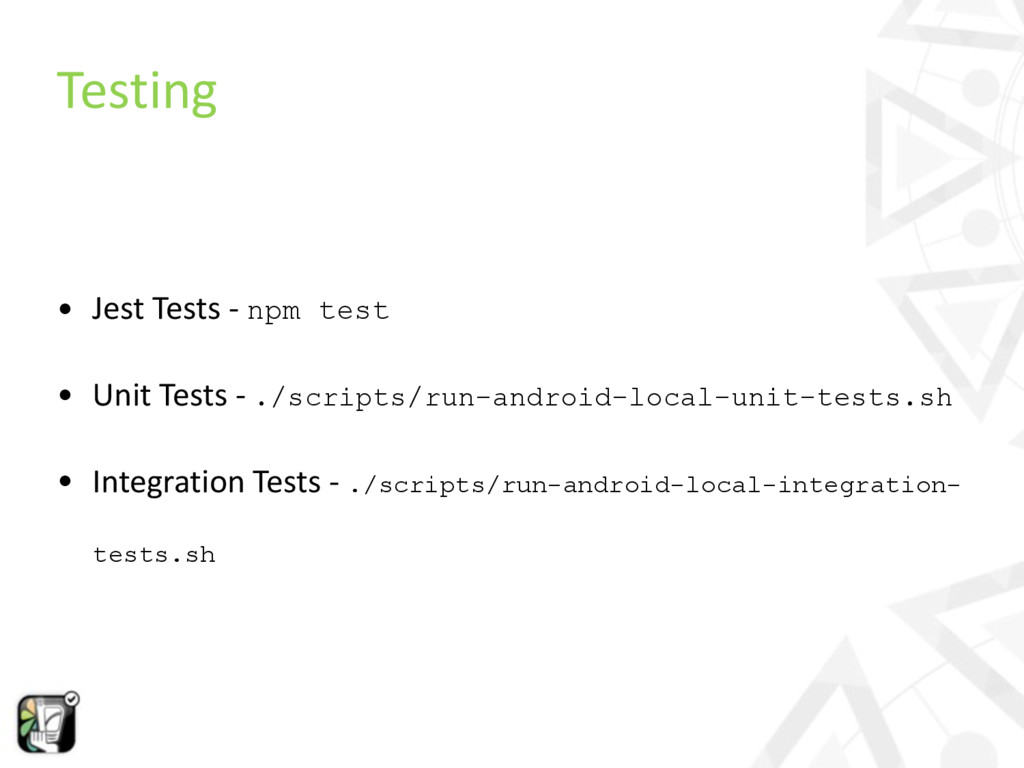Click the app logo in bottom-left corner
Viewport: 1024px width, 768px height.
[x=46, y=723]
